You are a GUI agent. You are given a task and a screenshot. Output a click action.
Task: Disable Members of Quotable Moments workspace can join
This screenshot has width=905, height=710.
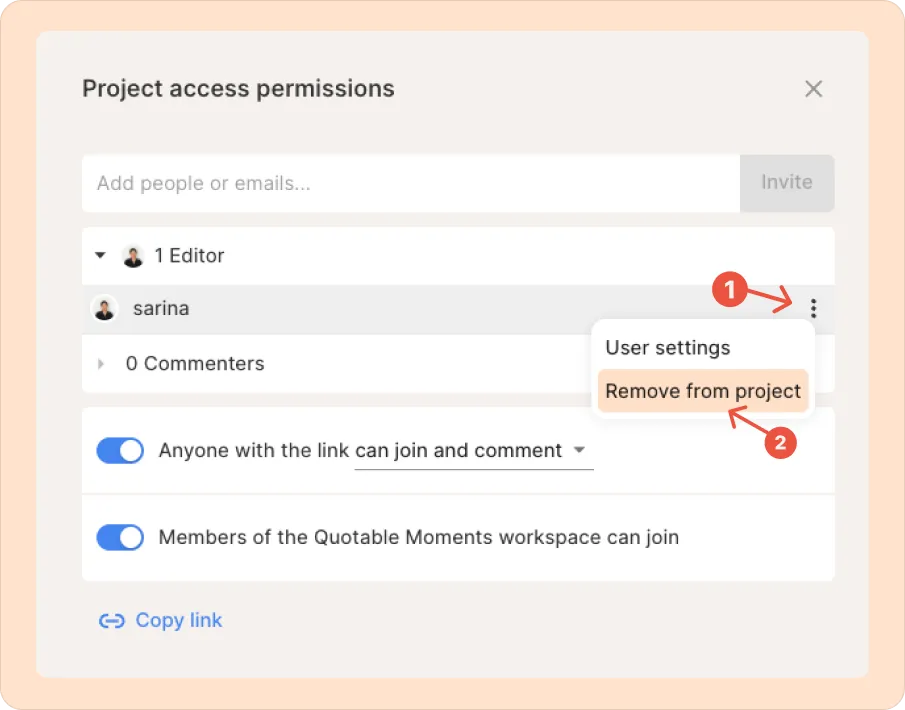120,538
